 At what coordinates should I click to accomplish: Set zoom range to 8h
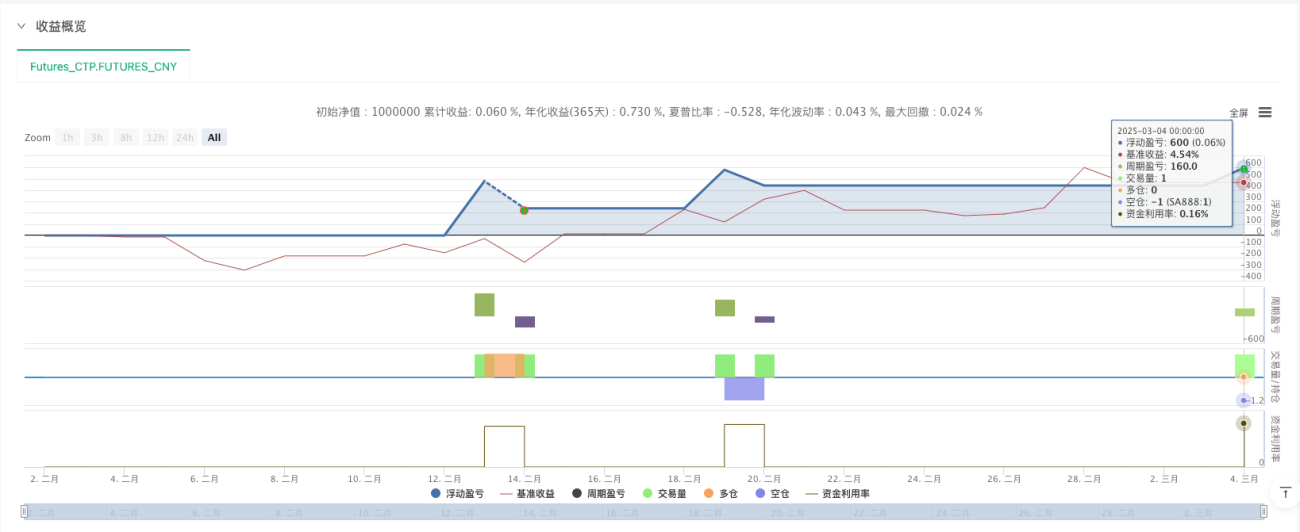(x=126, y=137)
